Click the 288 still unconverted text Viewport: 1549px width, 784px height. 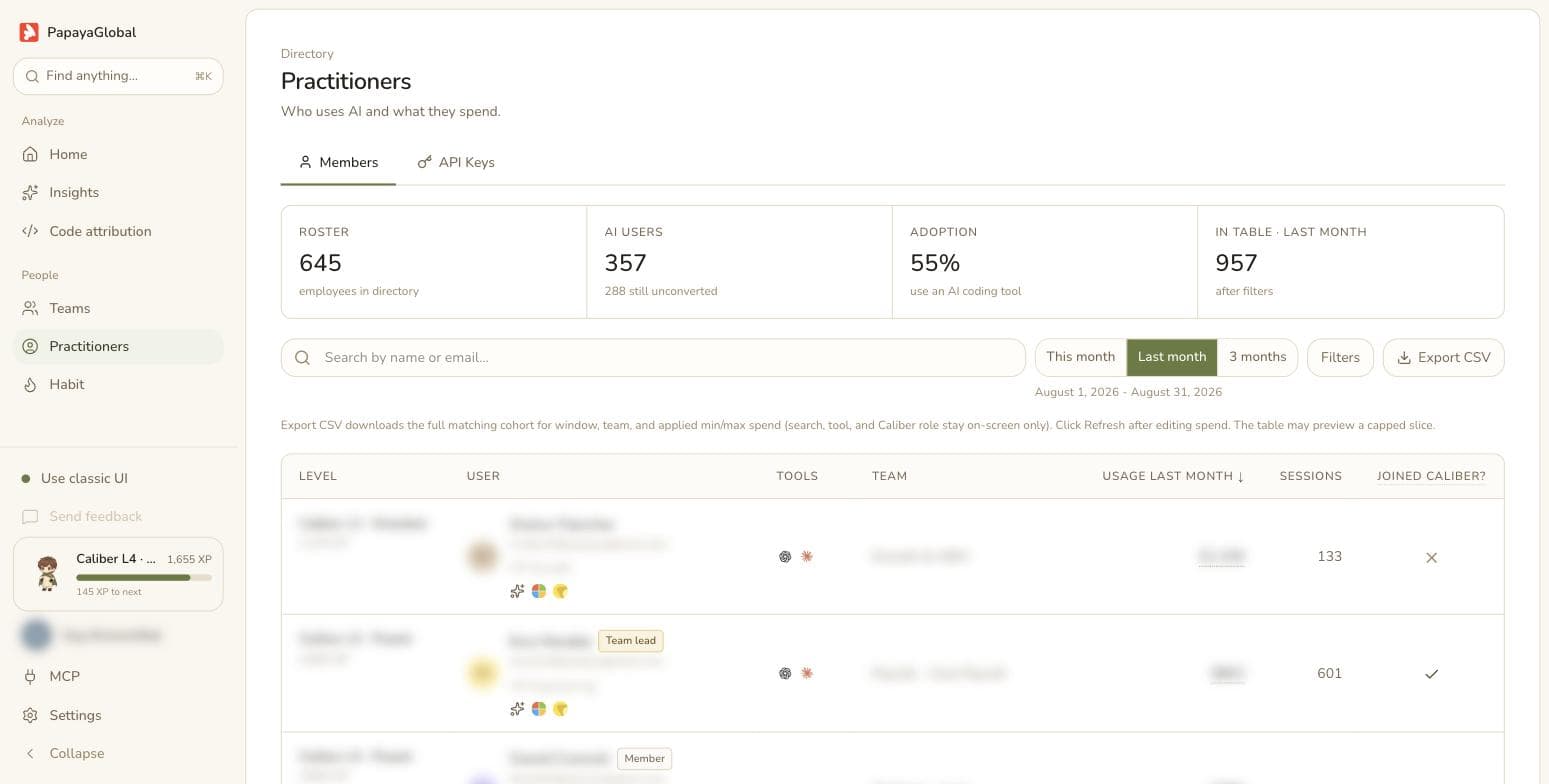tap(660, 291)
